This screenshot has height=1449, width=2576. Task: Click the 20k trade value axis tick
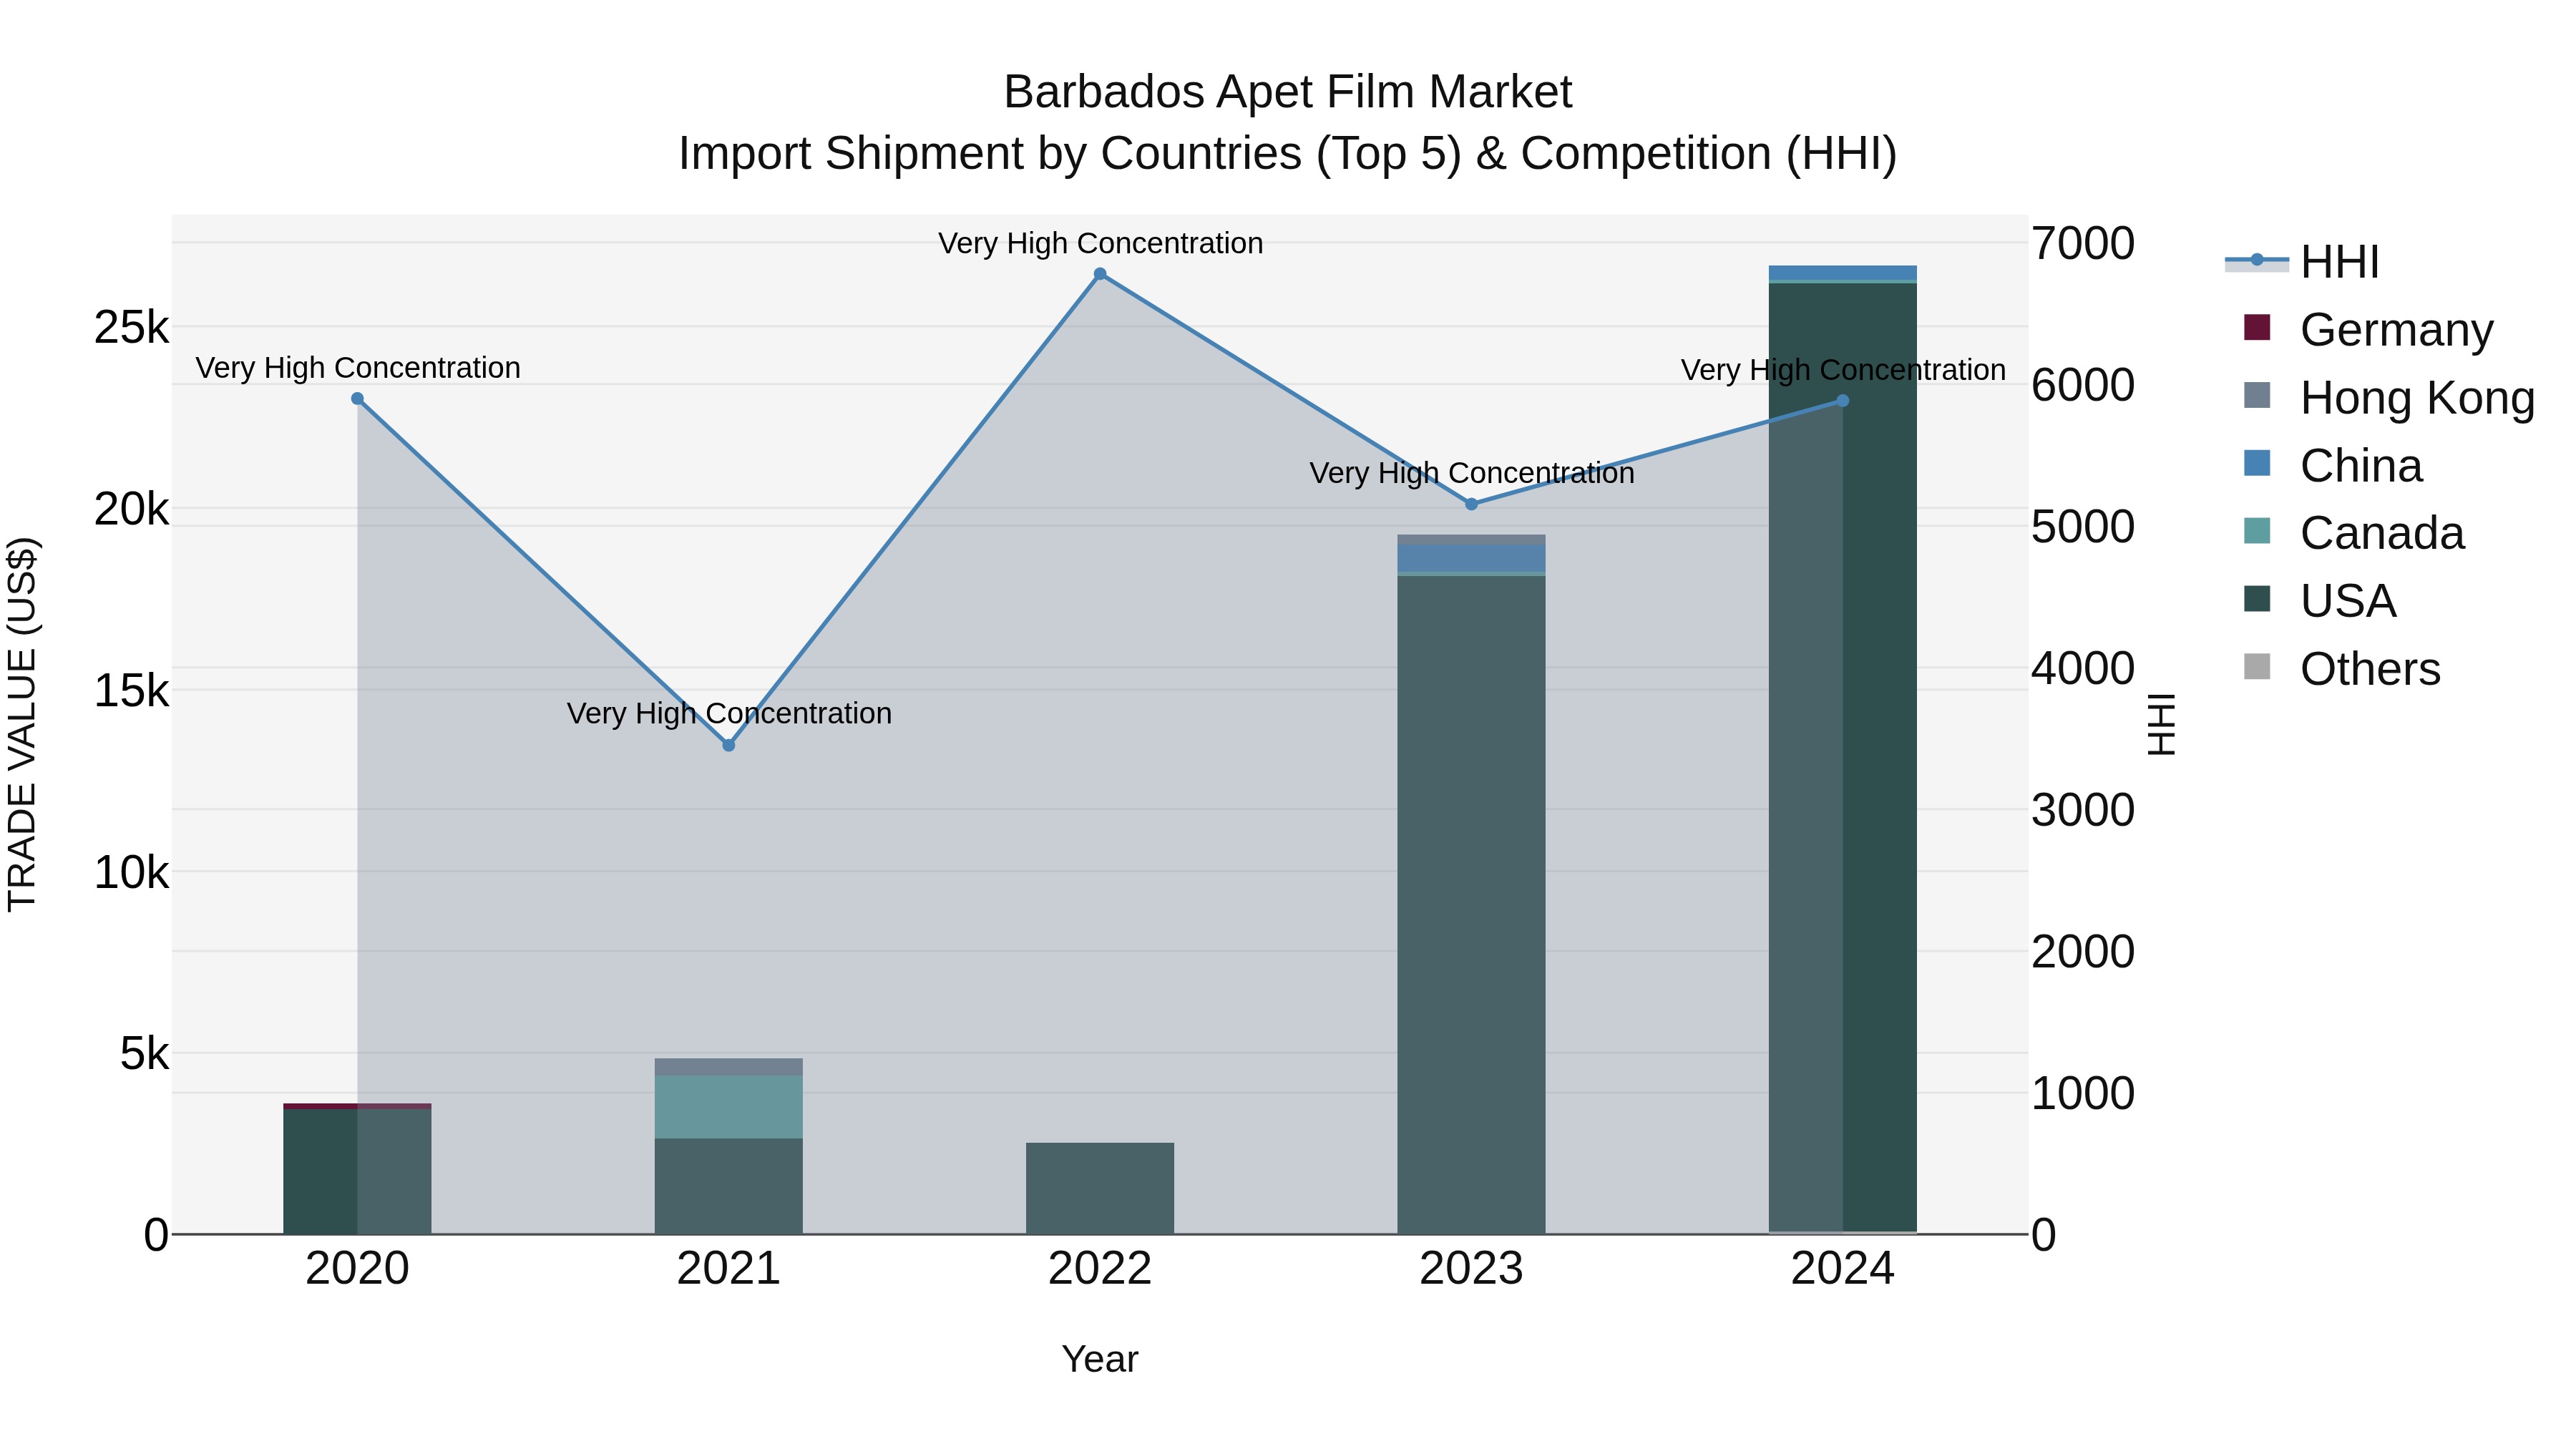(x=131, y=509)
